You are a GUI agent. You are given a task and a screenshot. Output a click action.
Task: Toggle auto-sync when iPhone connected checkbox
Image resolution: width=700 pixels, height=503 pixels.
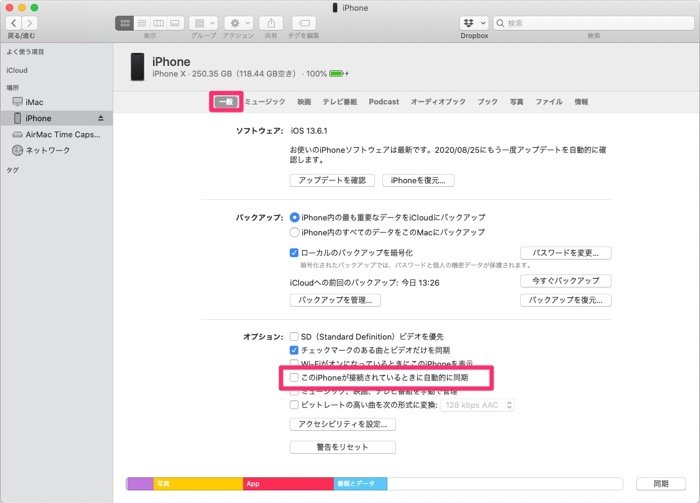(294, 378)
